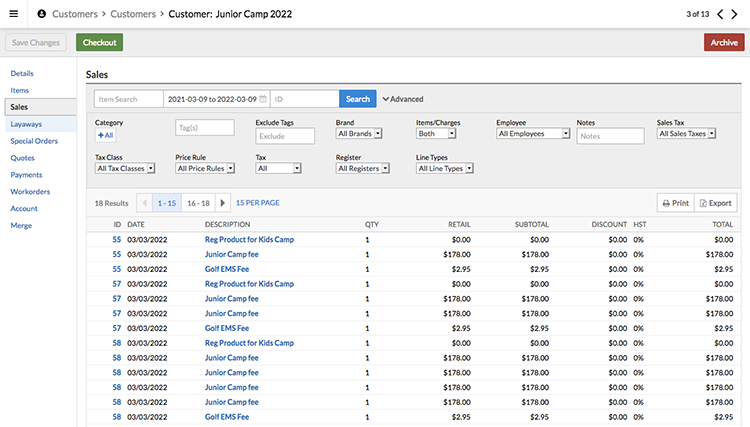Open the Layaways section in sidebar

click(x=26, y=124)
